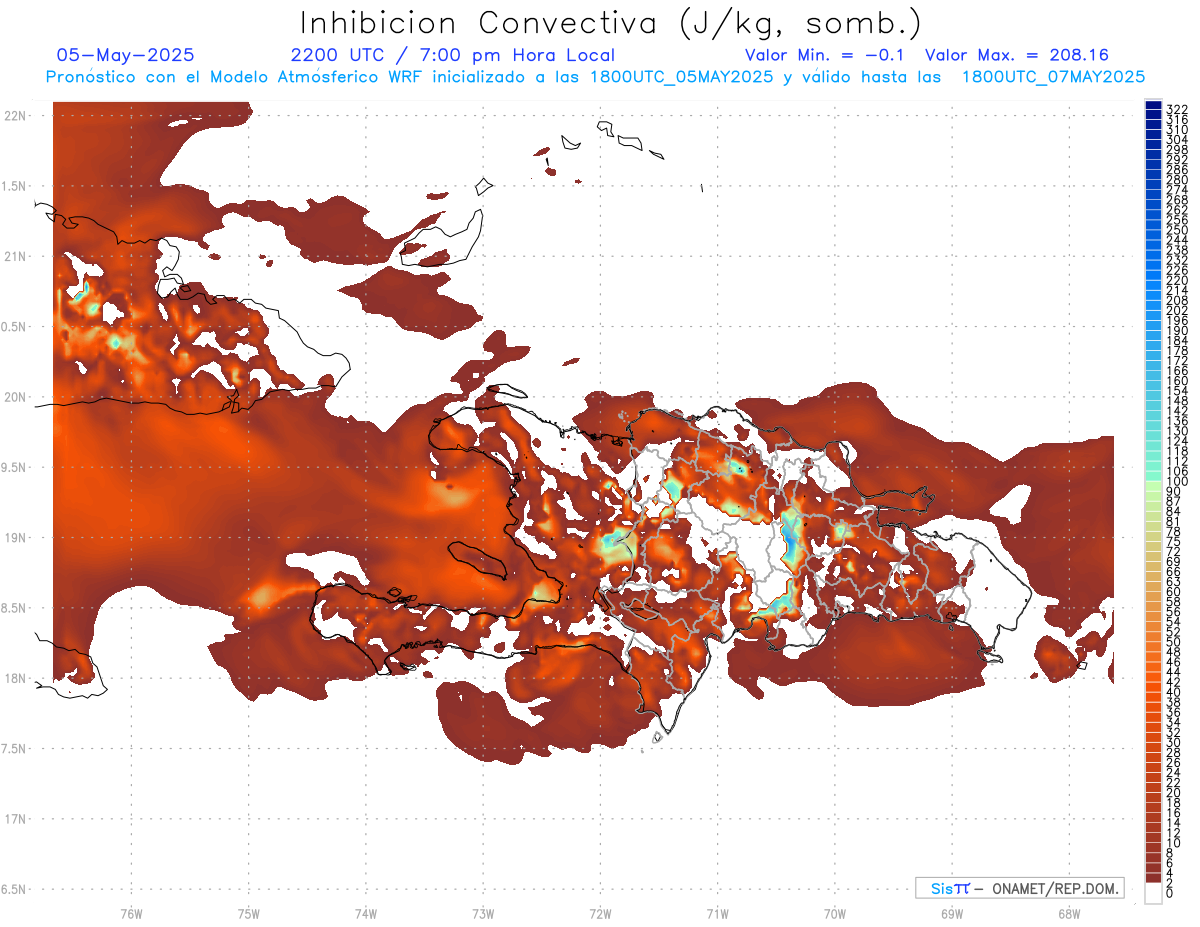The height and width of the screenshot is (927, 1200).
Task: Click the '74W' longitude label
Action: [x=366, y=913]
